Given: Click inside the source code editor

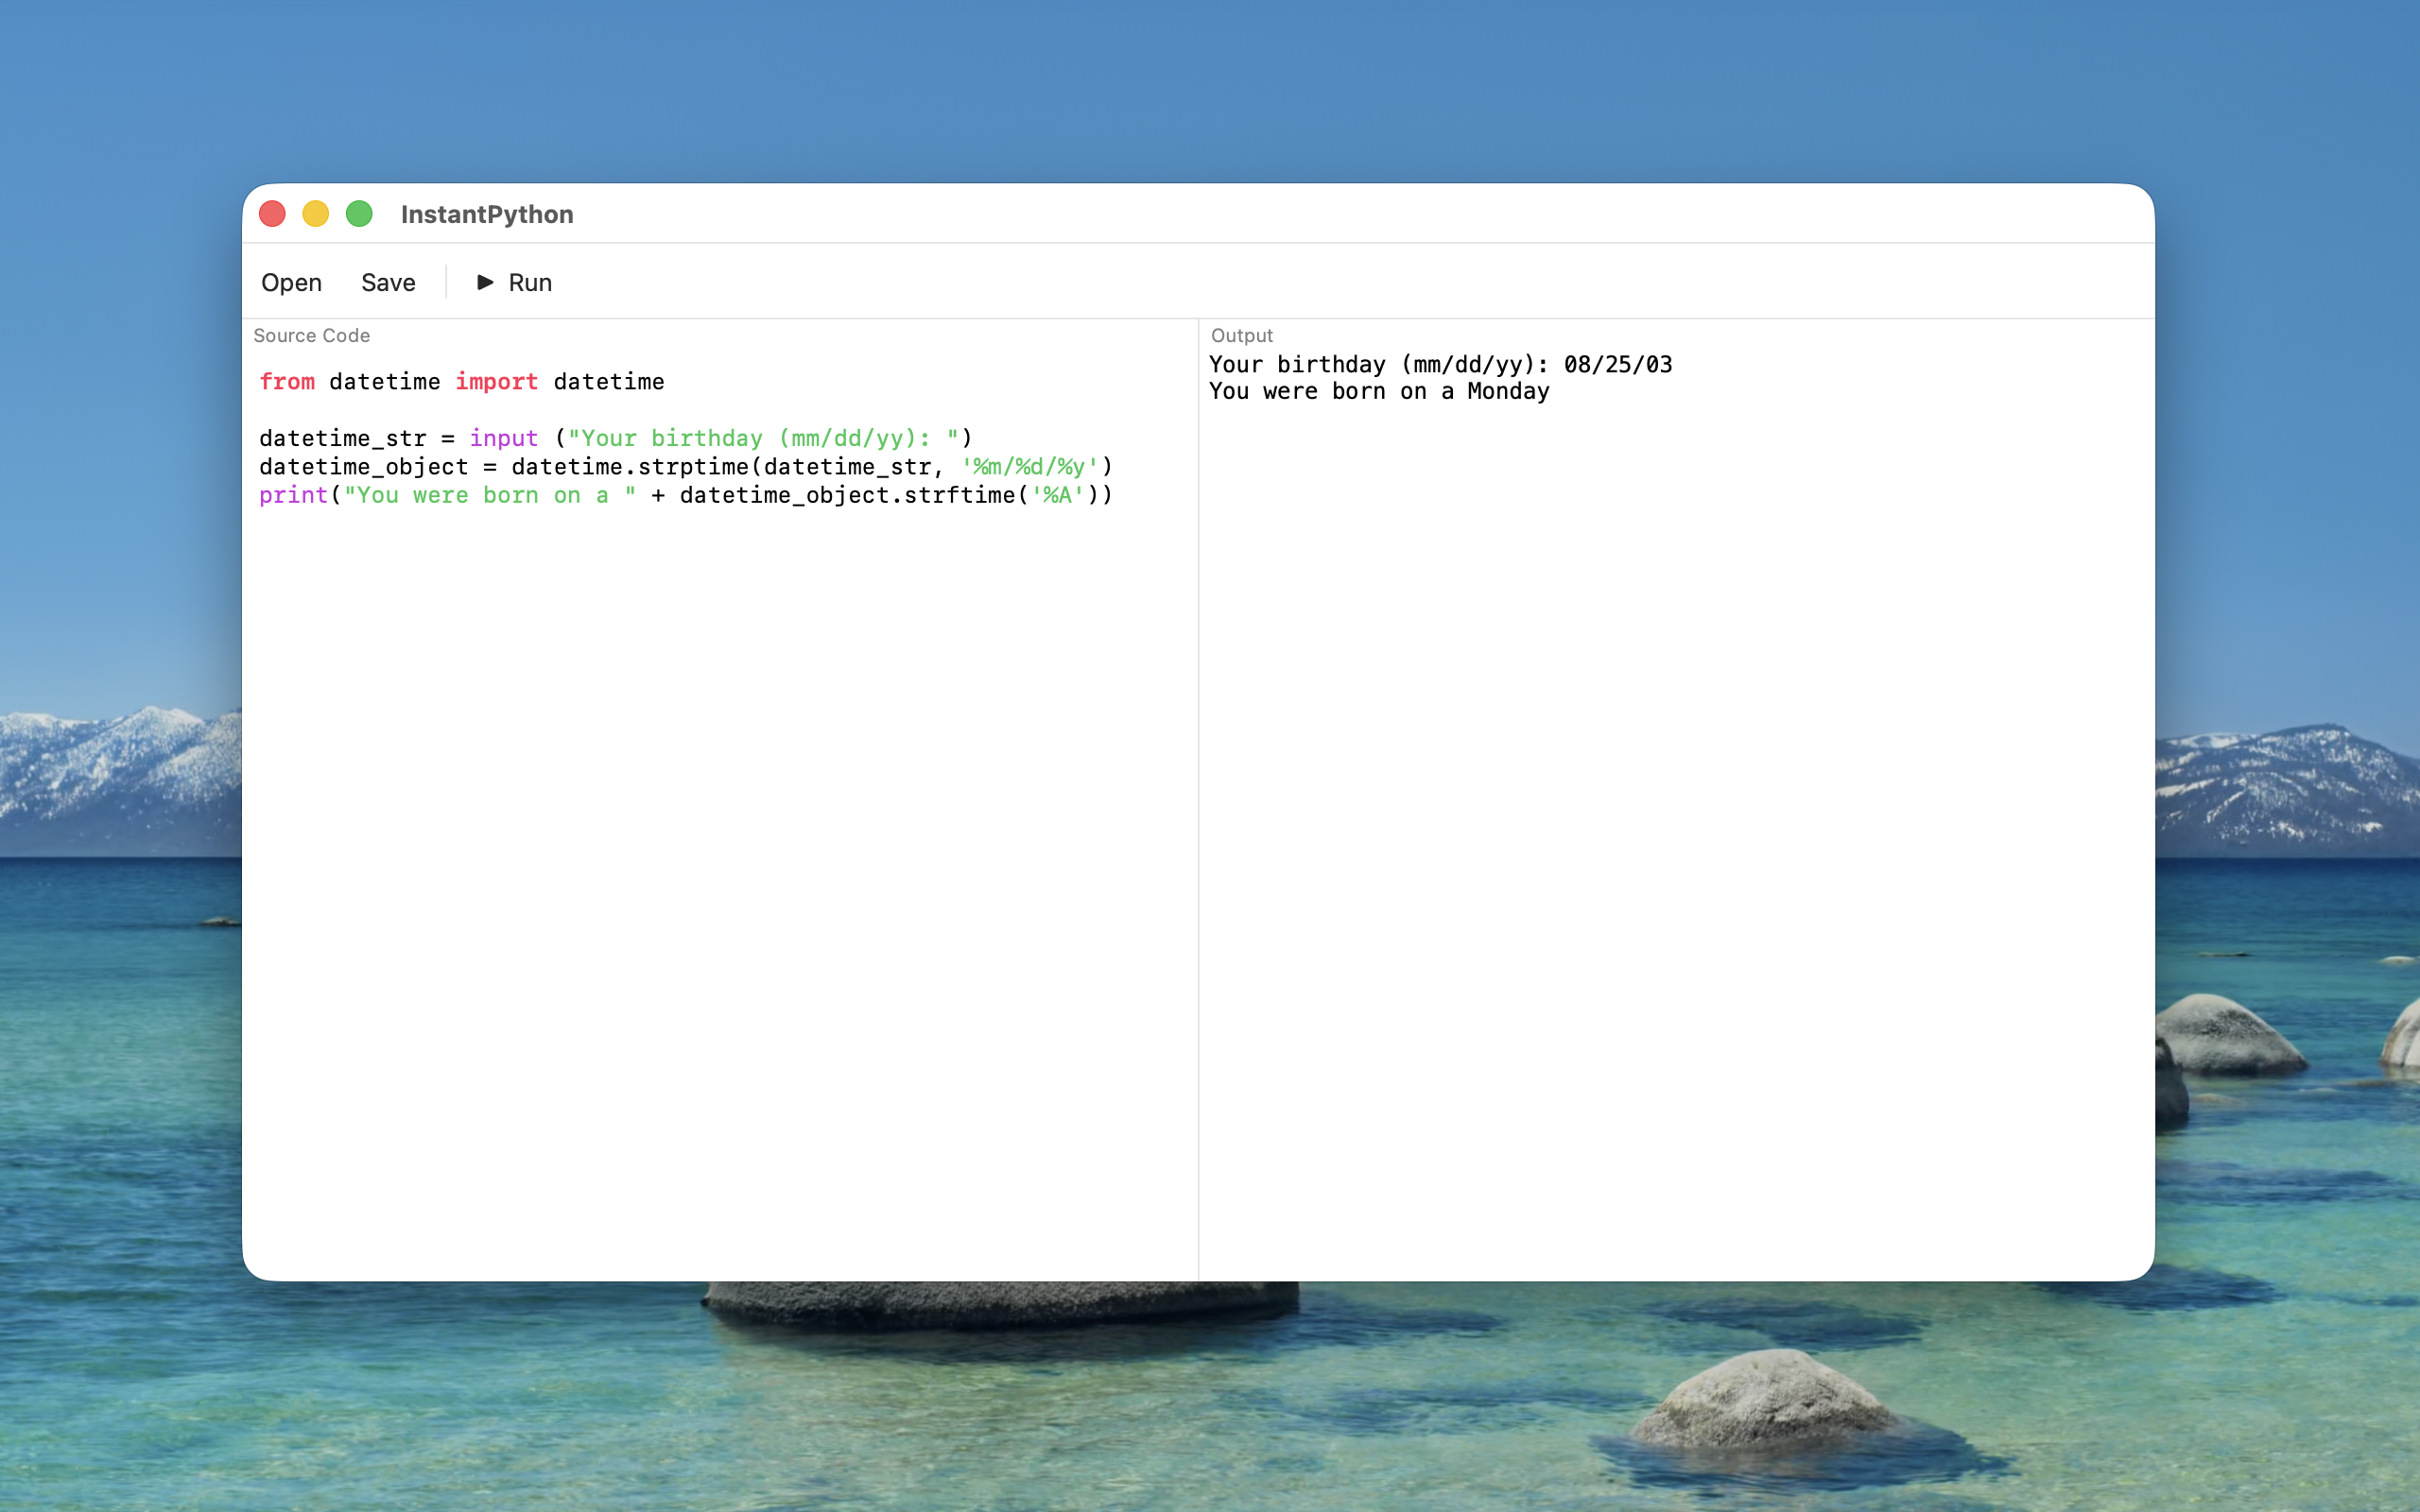Looking at the screenshot, I should tap(700, 700).
